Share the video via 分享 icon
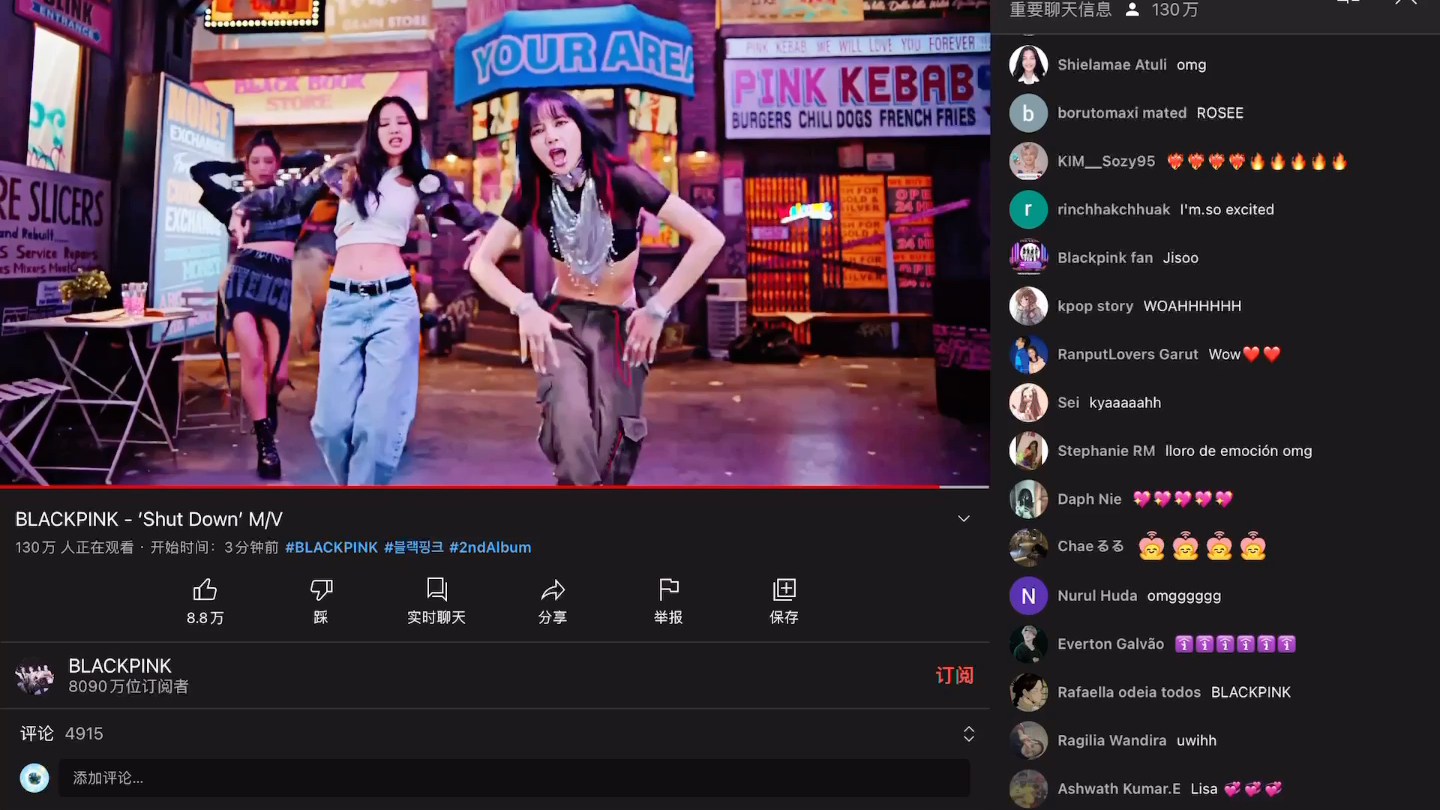1440x810 pixels. tap(553, 589)
